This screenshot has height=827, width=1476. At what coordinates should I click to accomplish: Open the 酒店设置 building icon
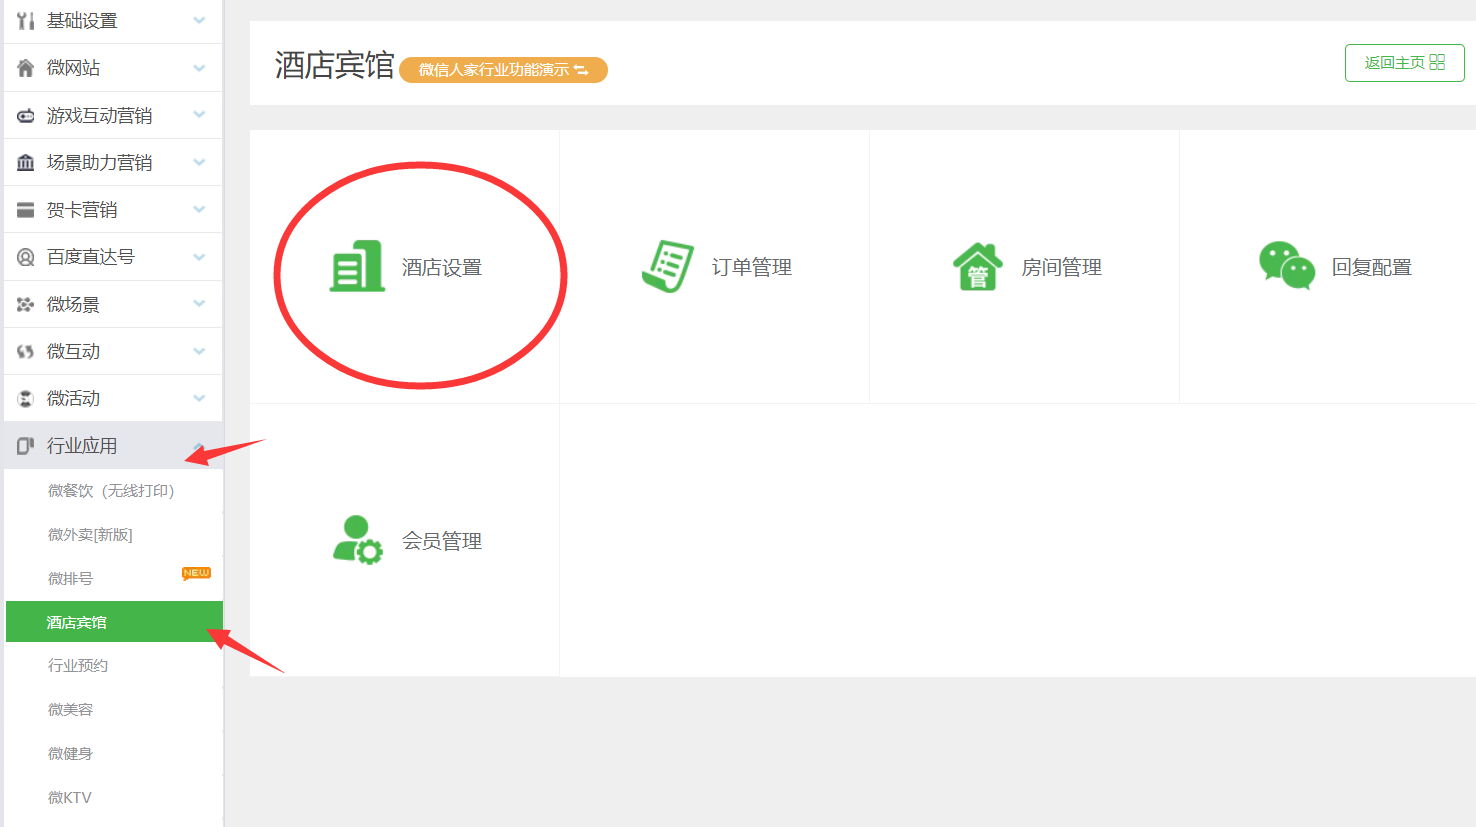pyautogui.click(x=357, y=266)
